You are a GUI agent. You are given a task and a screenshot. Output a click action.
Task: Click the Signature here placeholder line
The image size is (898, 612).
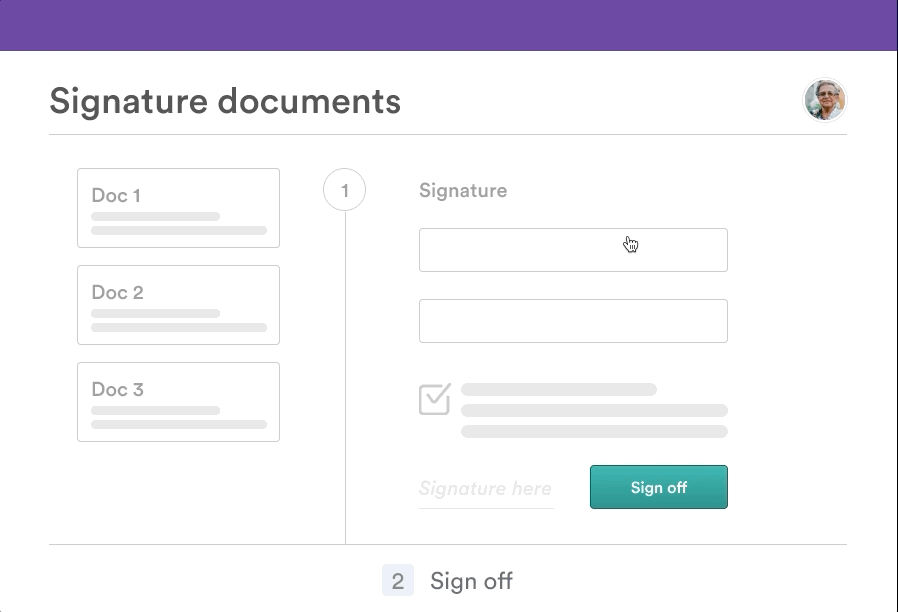486,488
